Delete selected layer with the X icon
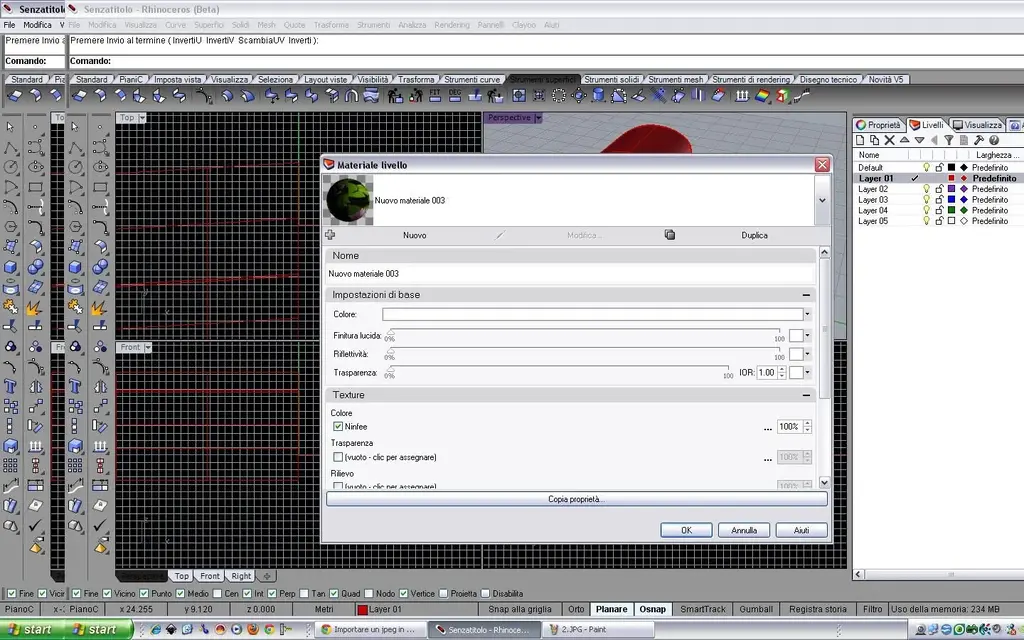 (889, 140)
